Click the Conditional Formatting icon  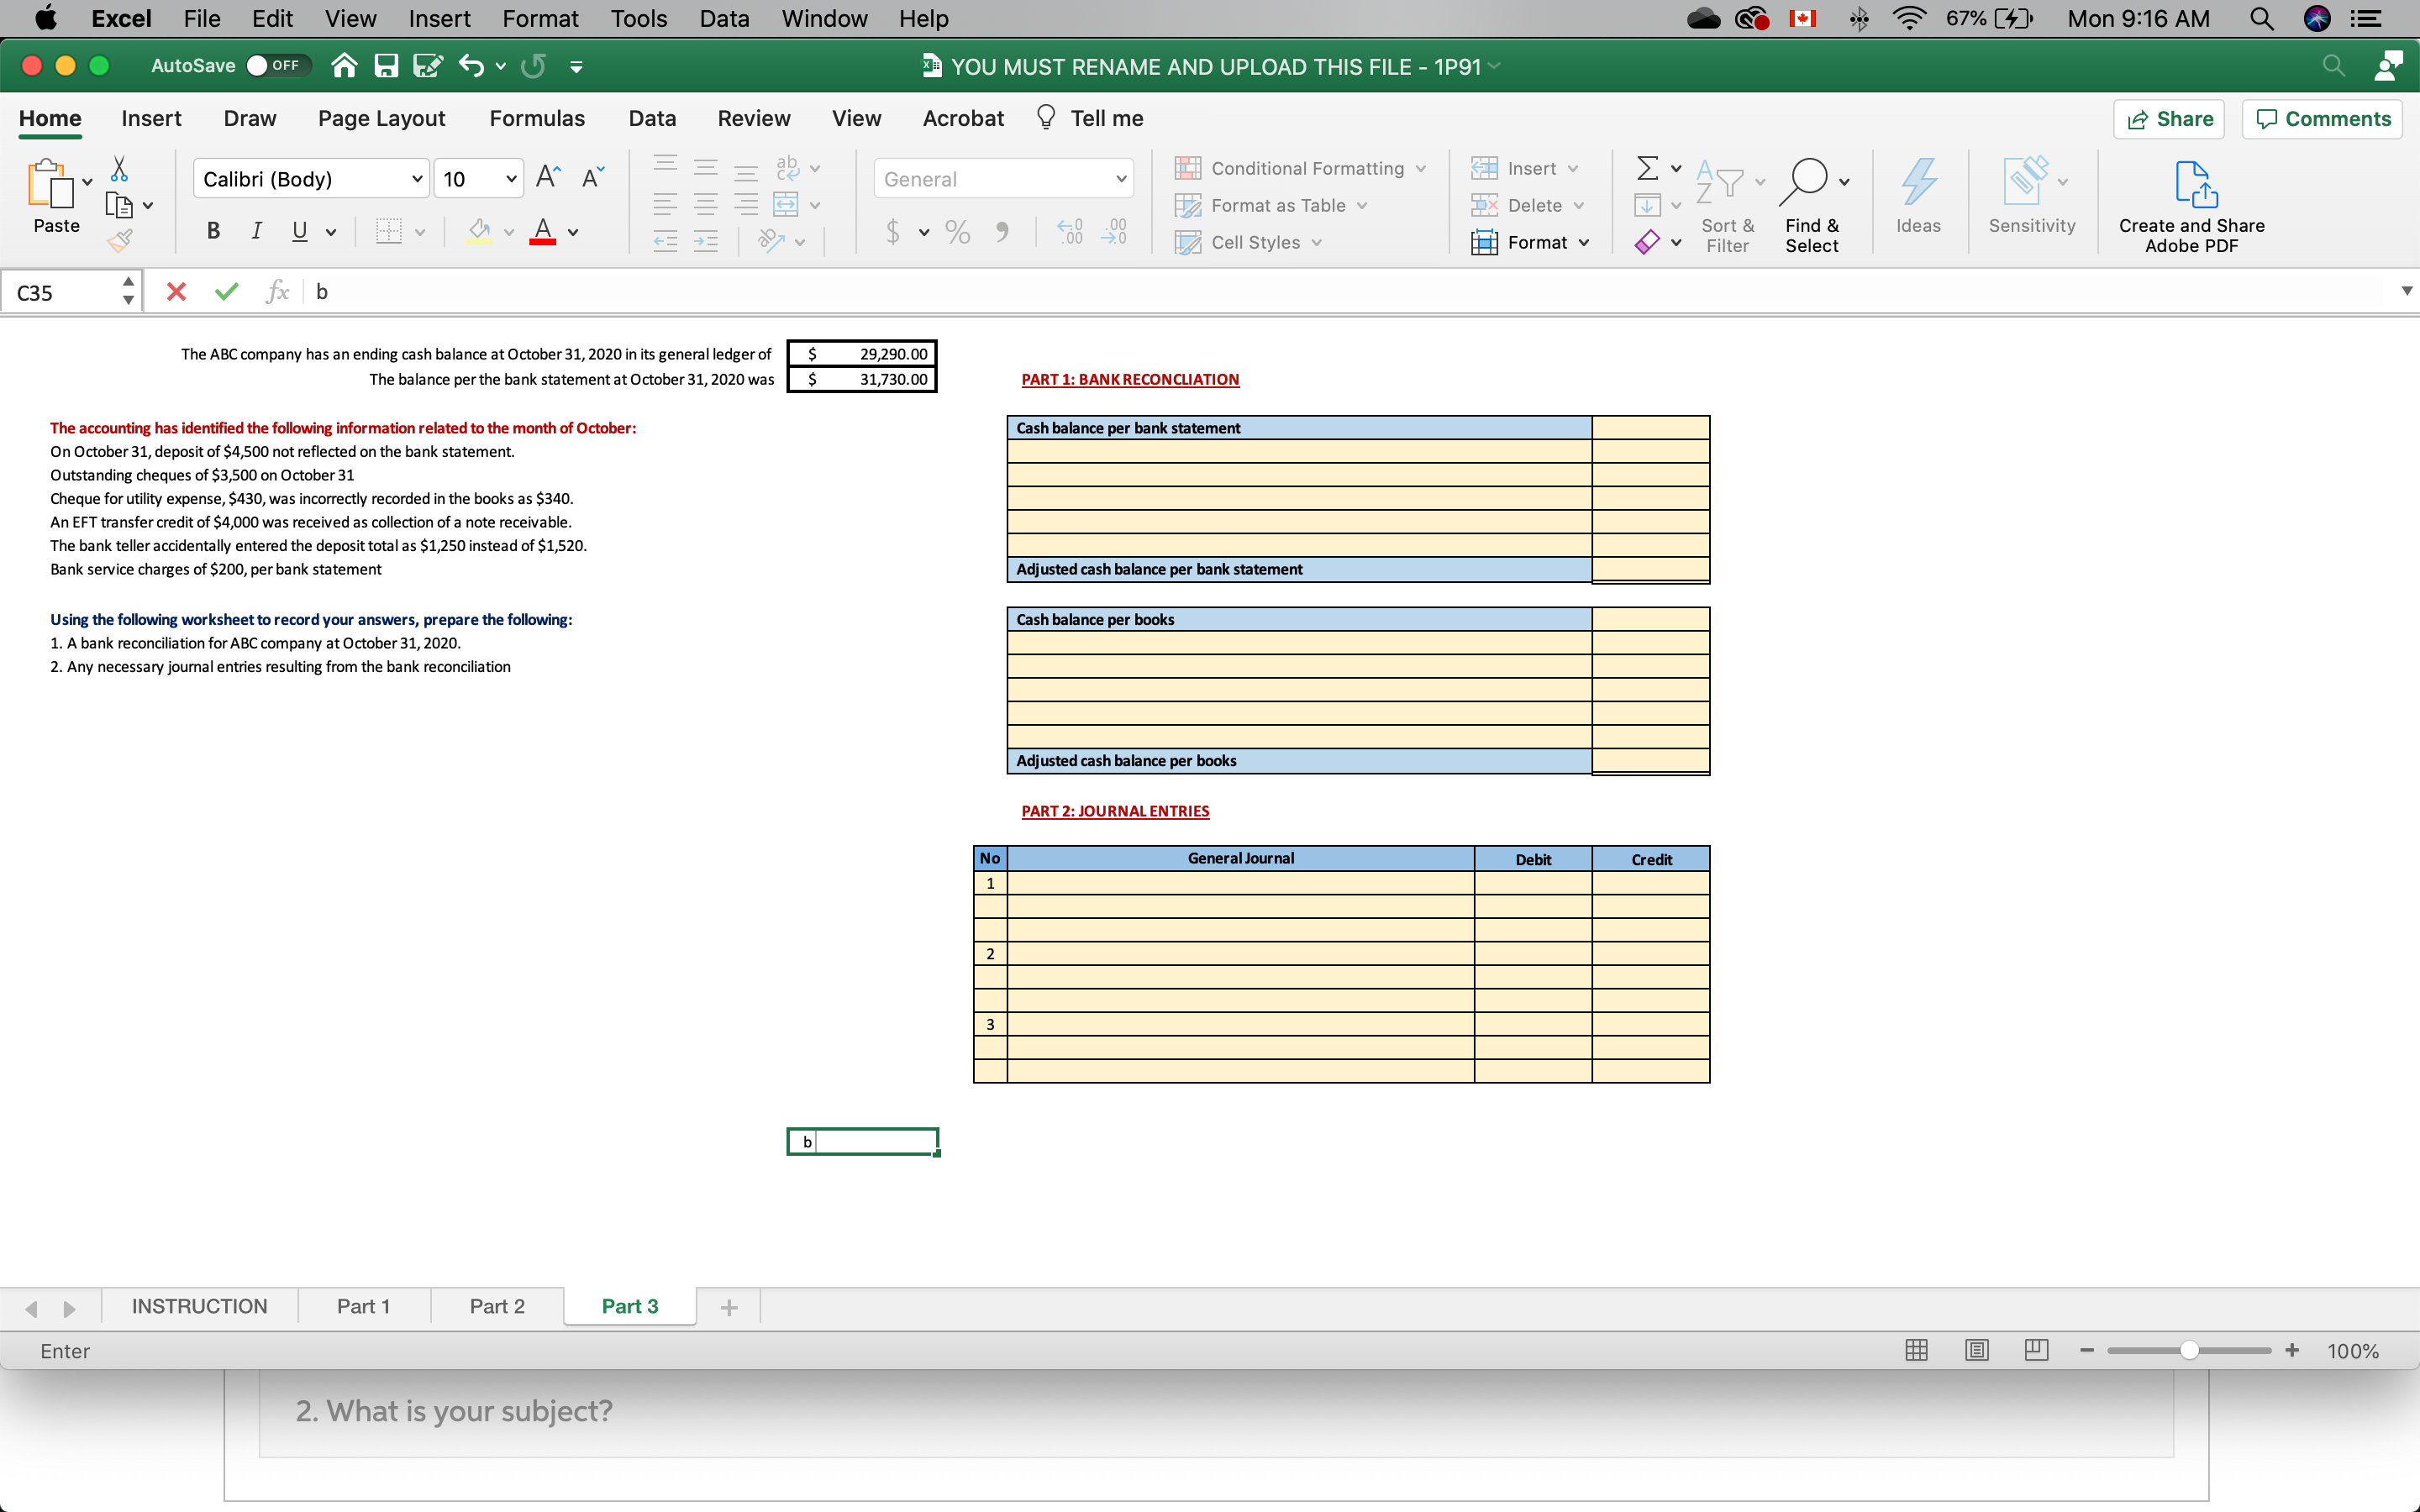tap(1188, 168)
